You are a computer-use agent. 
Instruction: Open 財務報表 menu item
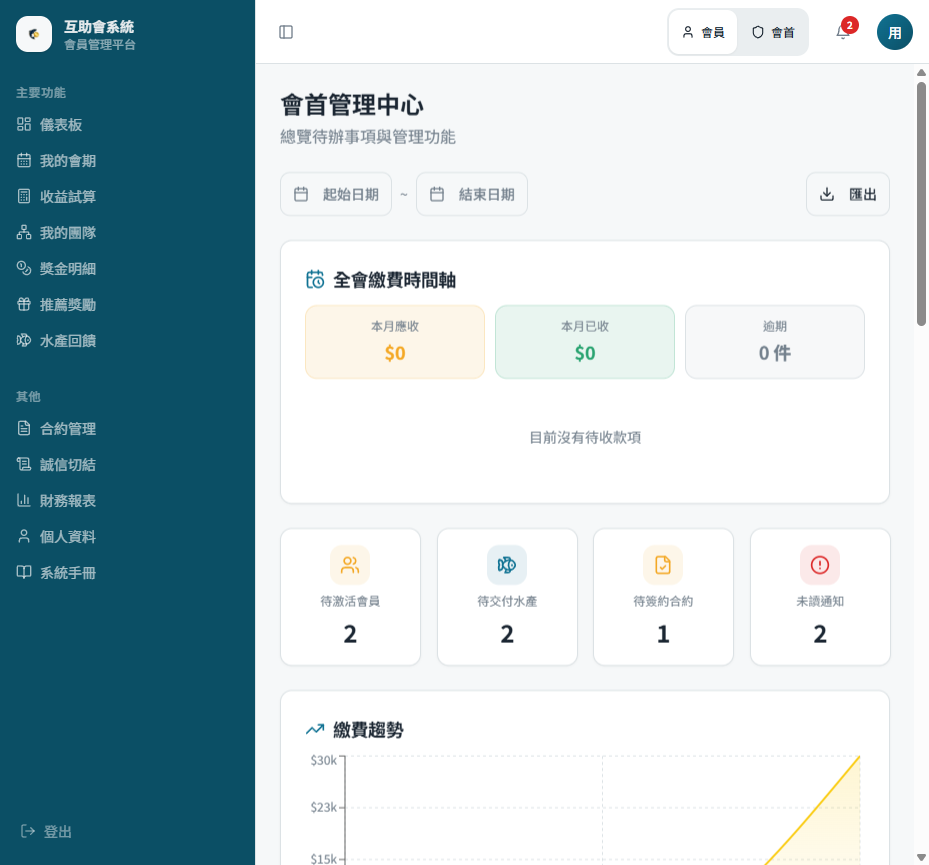tap(127, 501)
